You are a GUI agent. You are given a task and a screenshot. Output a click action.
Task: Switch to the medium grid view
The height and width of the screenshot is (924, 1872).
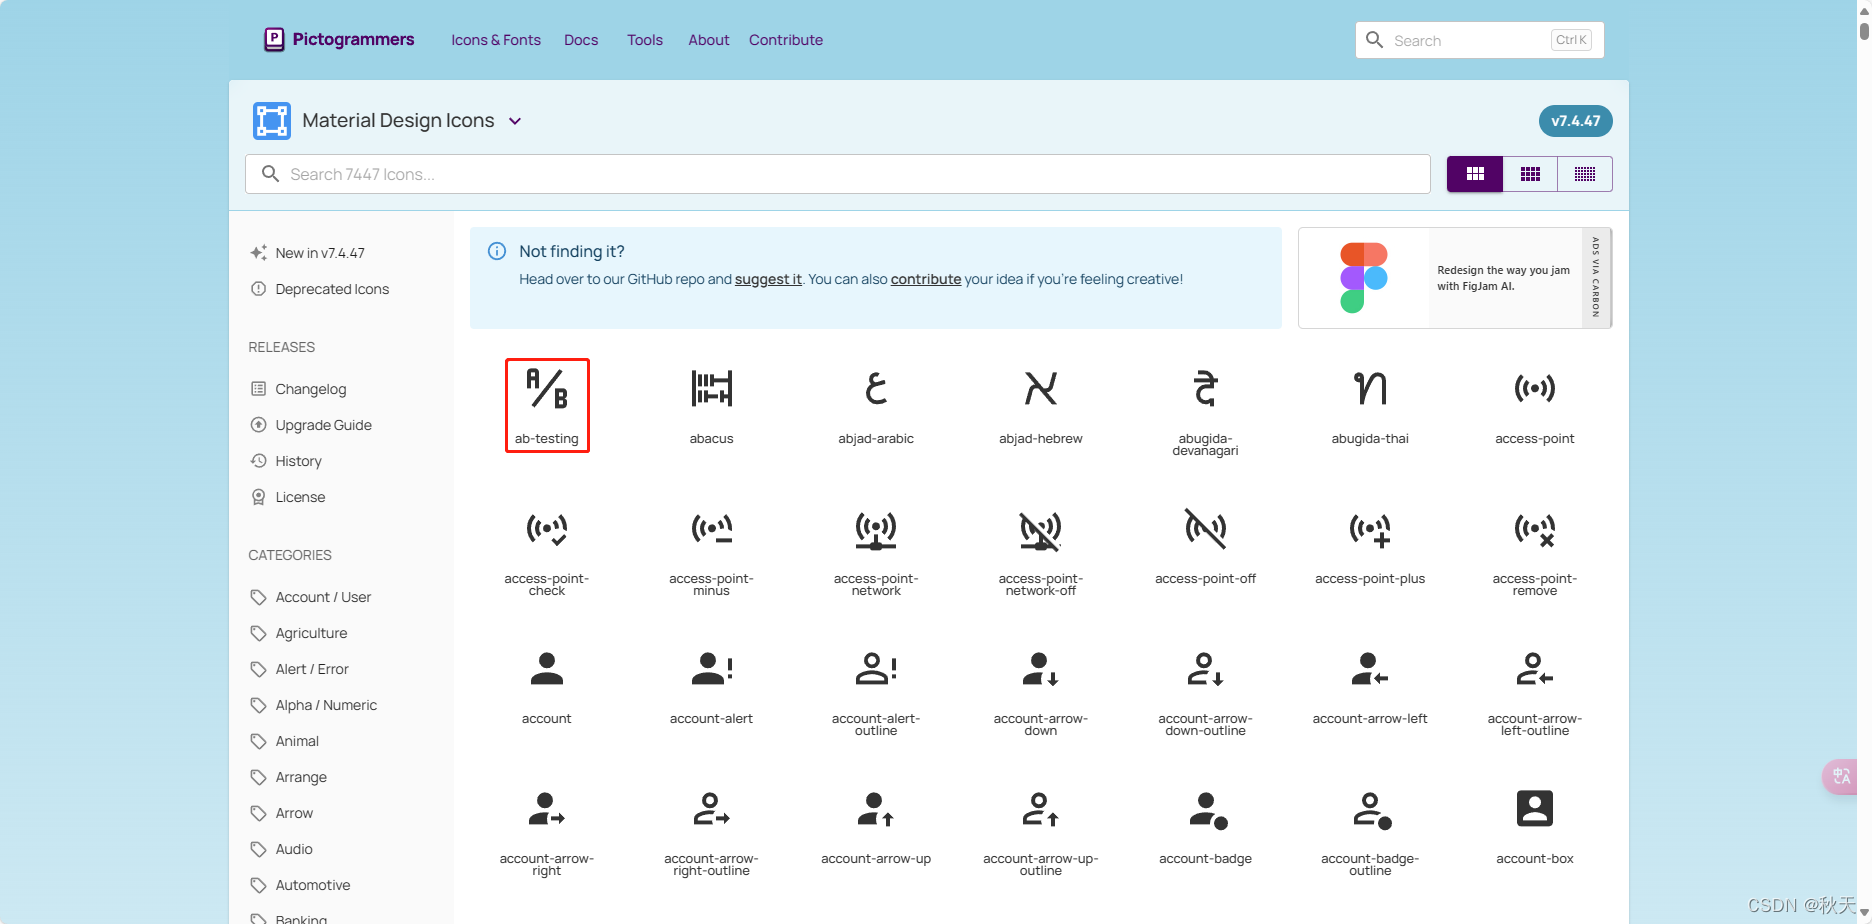pos(1530,173)
